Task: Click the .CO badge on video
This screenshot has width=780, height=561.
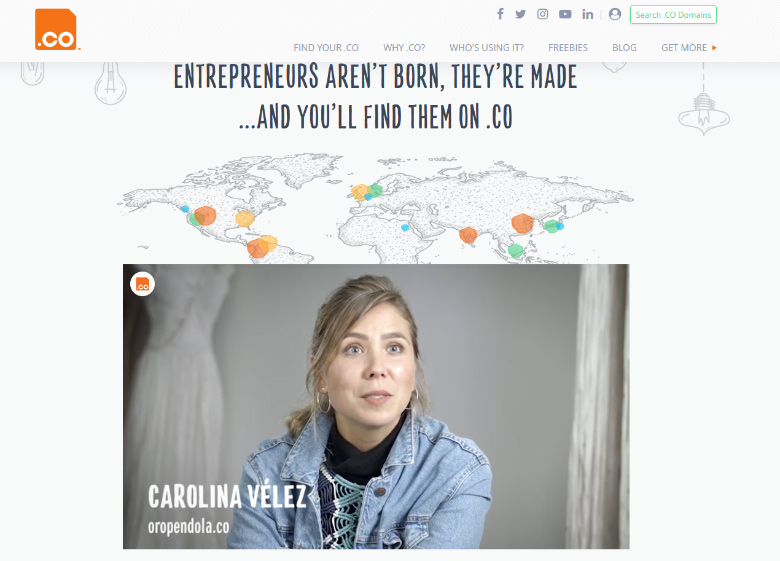Action: tap(142, 284)
